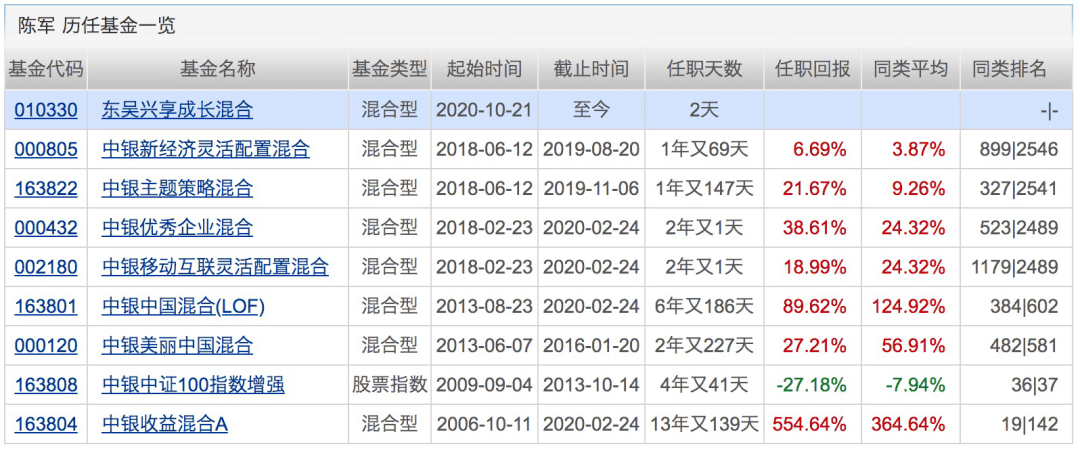This screenshot has height=451, width=1080.
Task: Select the negative return -27.18%
Action: coord(811,385)
